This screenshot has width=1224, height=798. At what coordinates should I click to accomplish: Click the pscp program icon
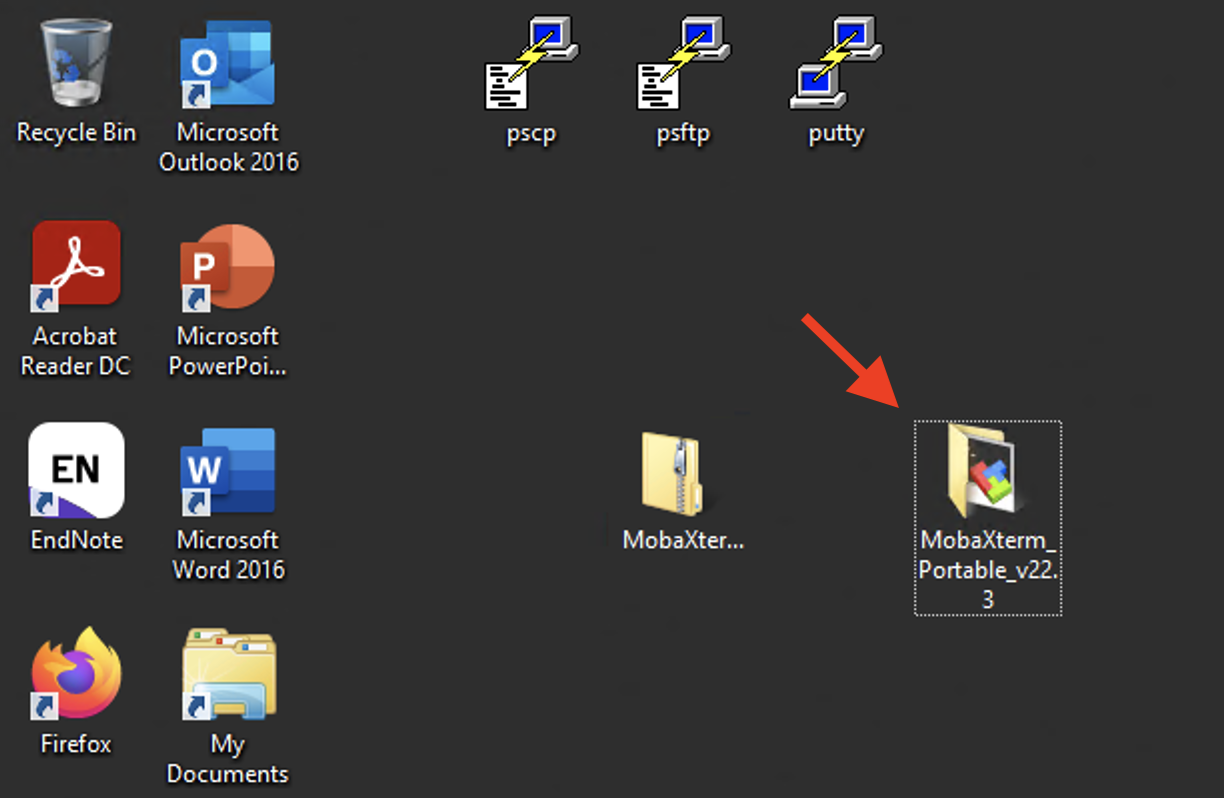(x=530, y=62)
